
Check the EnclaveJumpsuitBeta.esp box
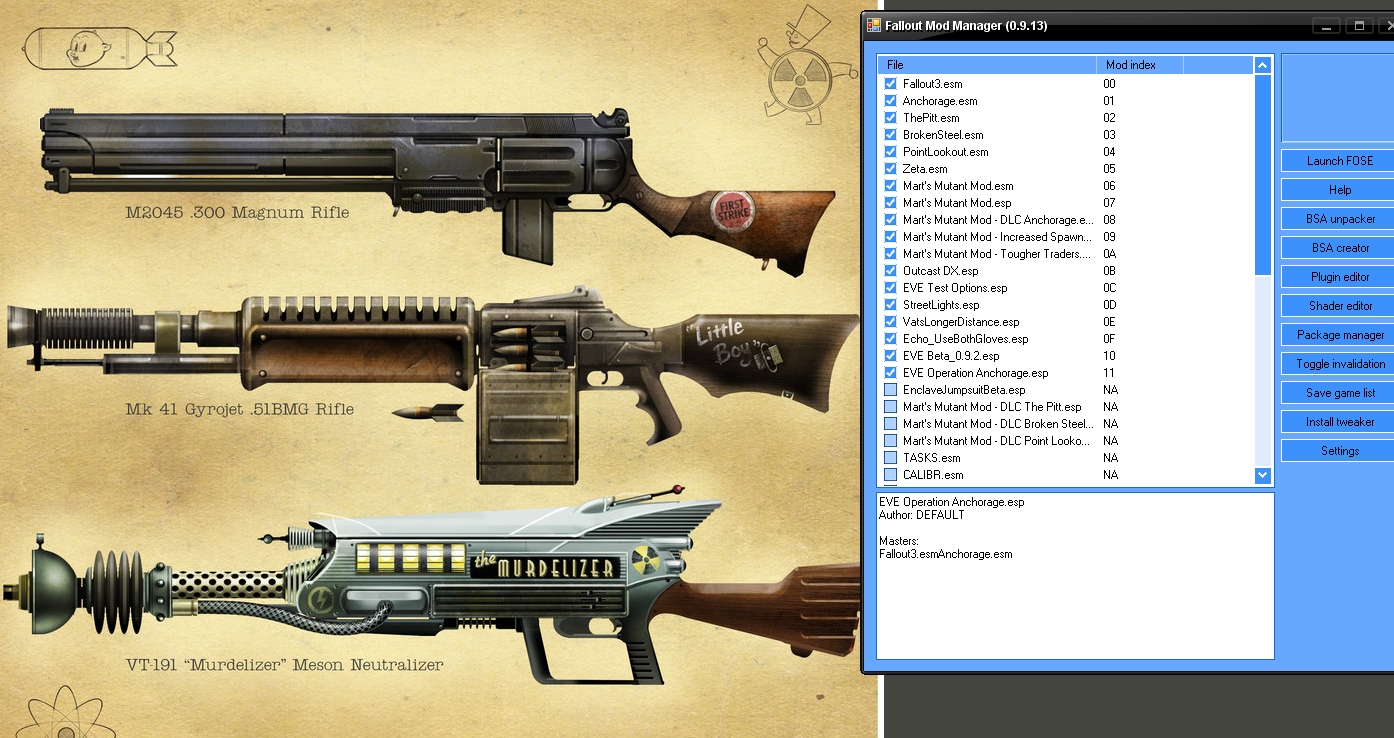[x=890, y=390]
